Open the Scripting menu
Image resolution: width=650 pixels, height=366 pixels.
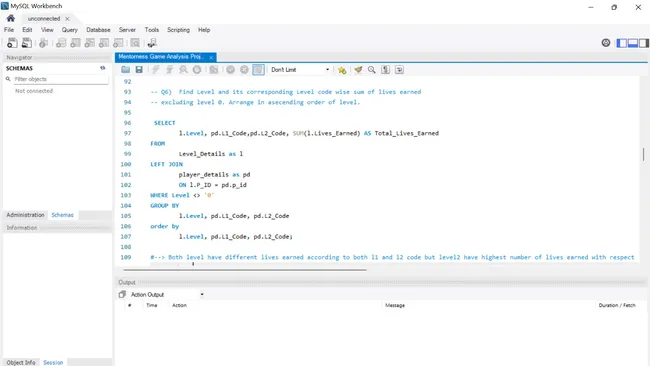click(178, 30)
